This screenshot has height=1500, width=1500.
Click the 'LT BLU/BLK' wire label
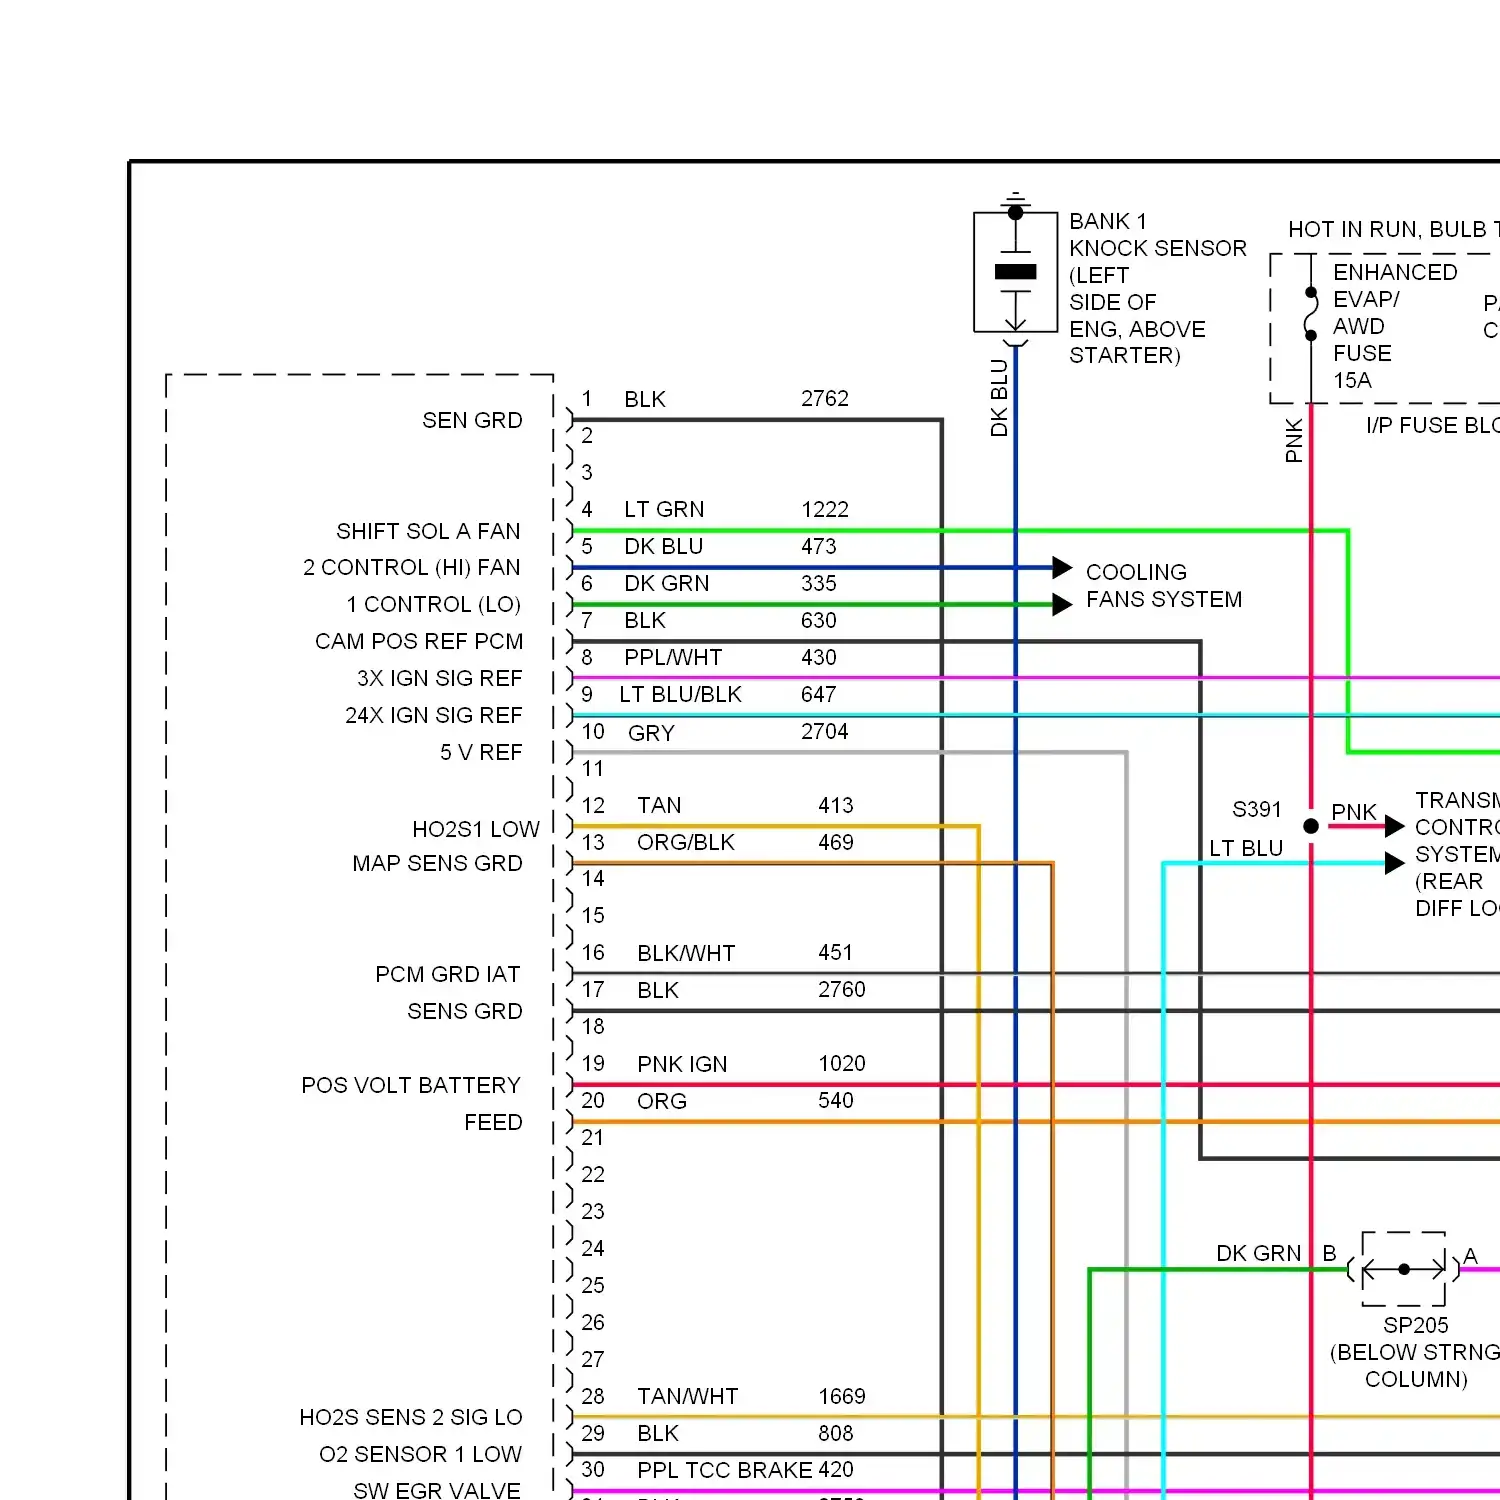tap(680, 694)
